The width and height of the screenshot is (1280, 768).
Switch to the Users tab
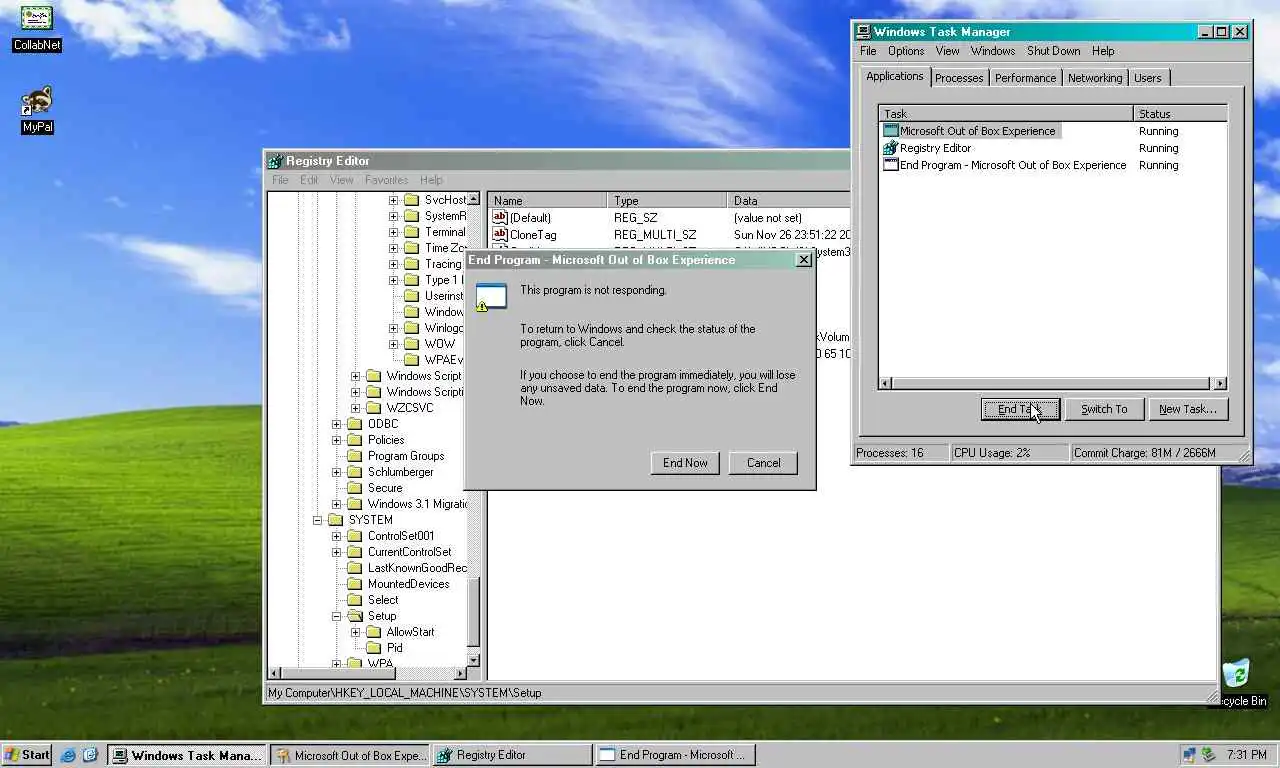click(x=1148, y=78)
